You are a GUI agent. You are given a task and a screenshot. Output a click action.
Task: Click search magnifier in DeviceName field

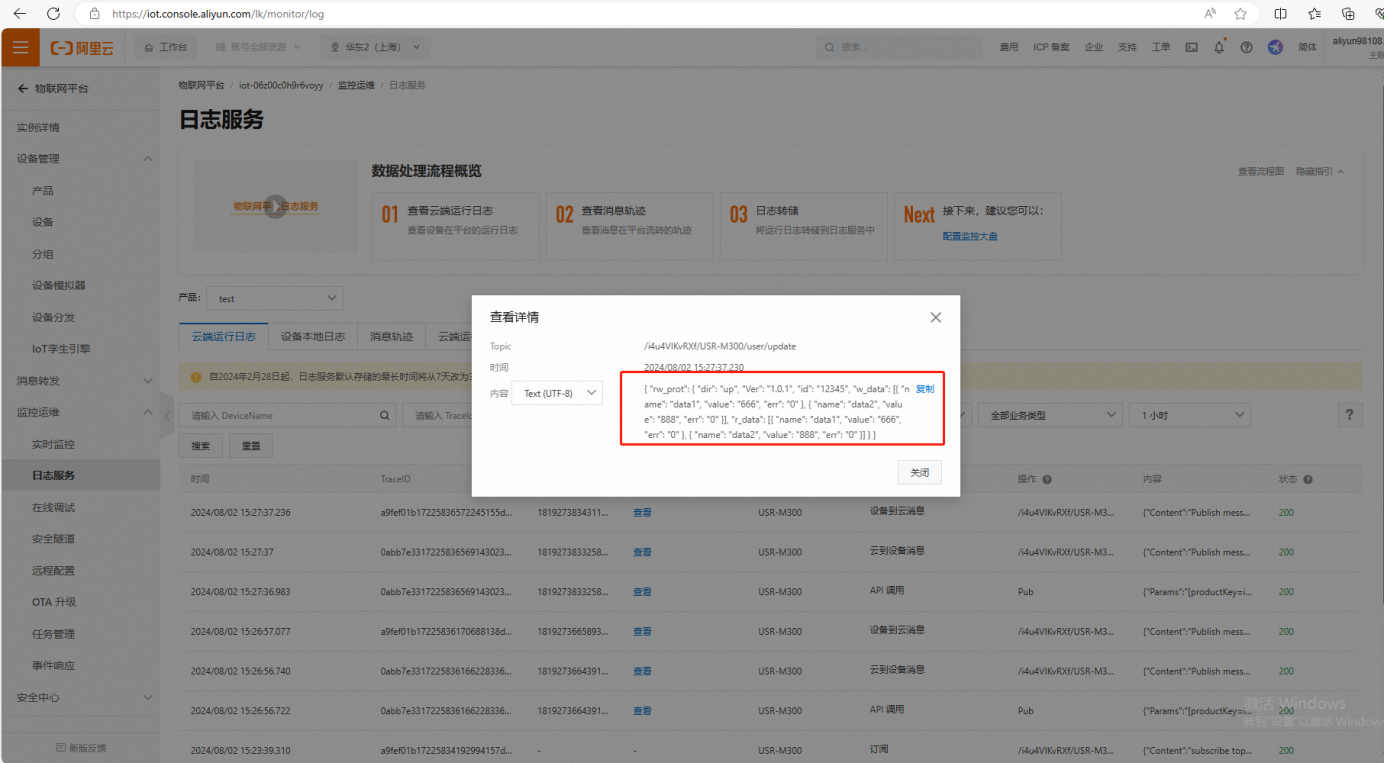click(x=384, y=415)
